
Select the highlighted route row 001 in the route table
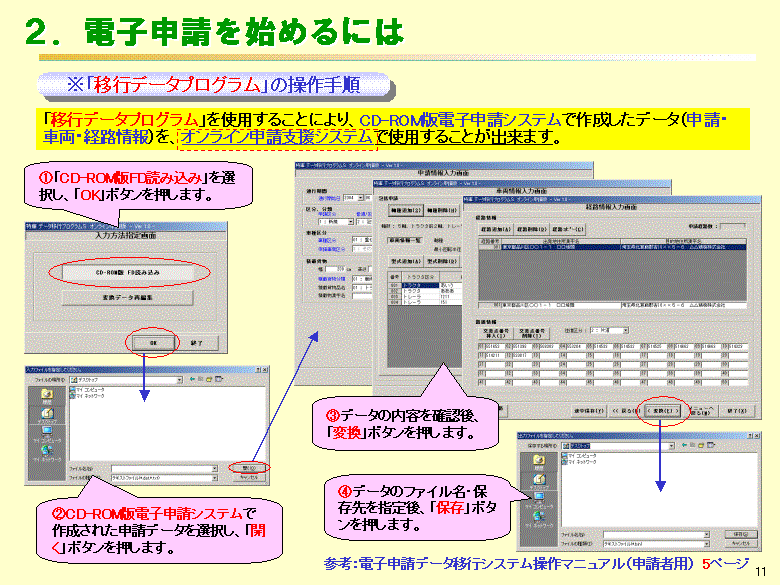click(612, 247)
